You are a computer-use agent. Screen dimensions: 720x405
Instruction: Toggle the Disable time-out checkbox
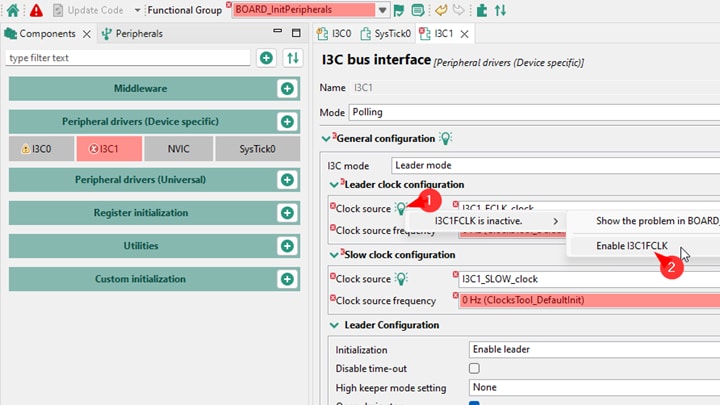tap(475, 369)
